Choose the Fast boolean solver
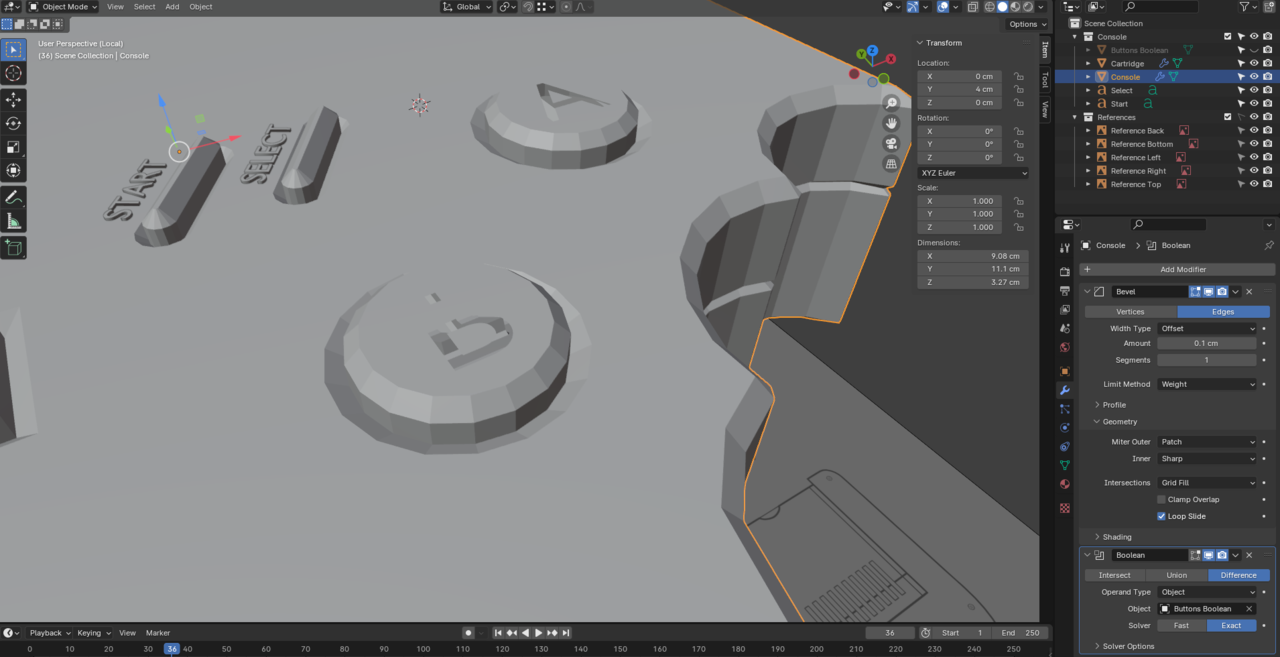The width and height of the screenshot is (1280, 657). (1181, 625)
